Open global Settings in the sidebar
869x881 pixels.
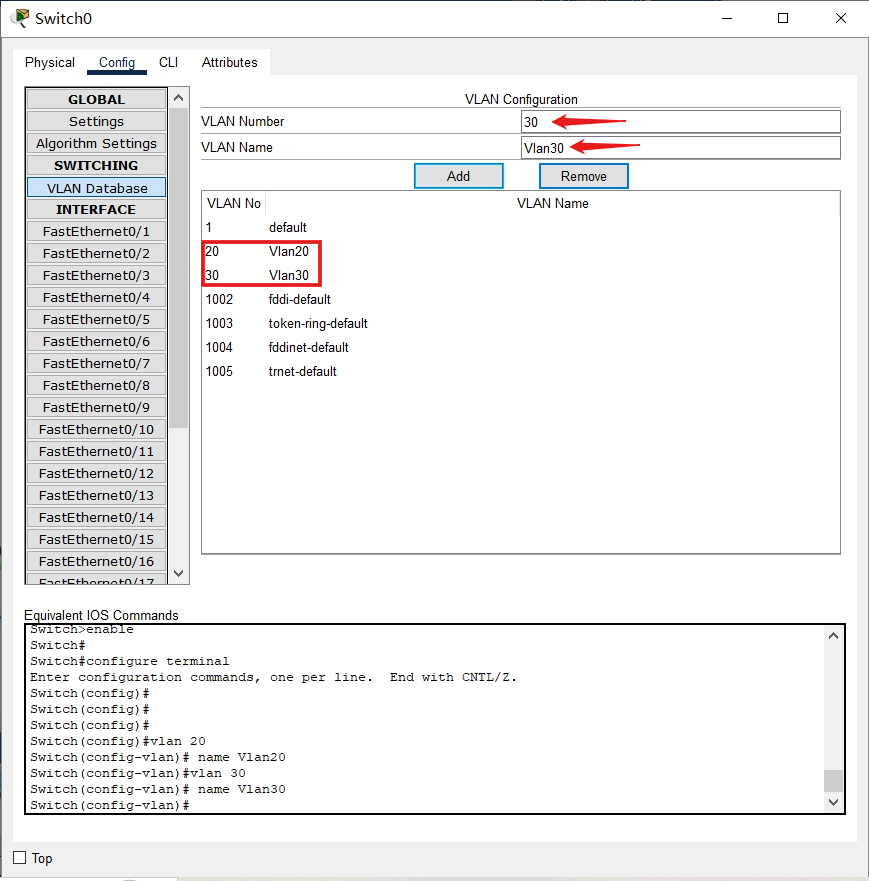click(x=96, y=121)
